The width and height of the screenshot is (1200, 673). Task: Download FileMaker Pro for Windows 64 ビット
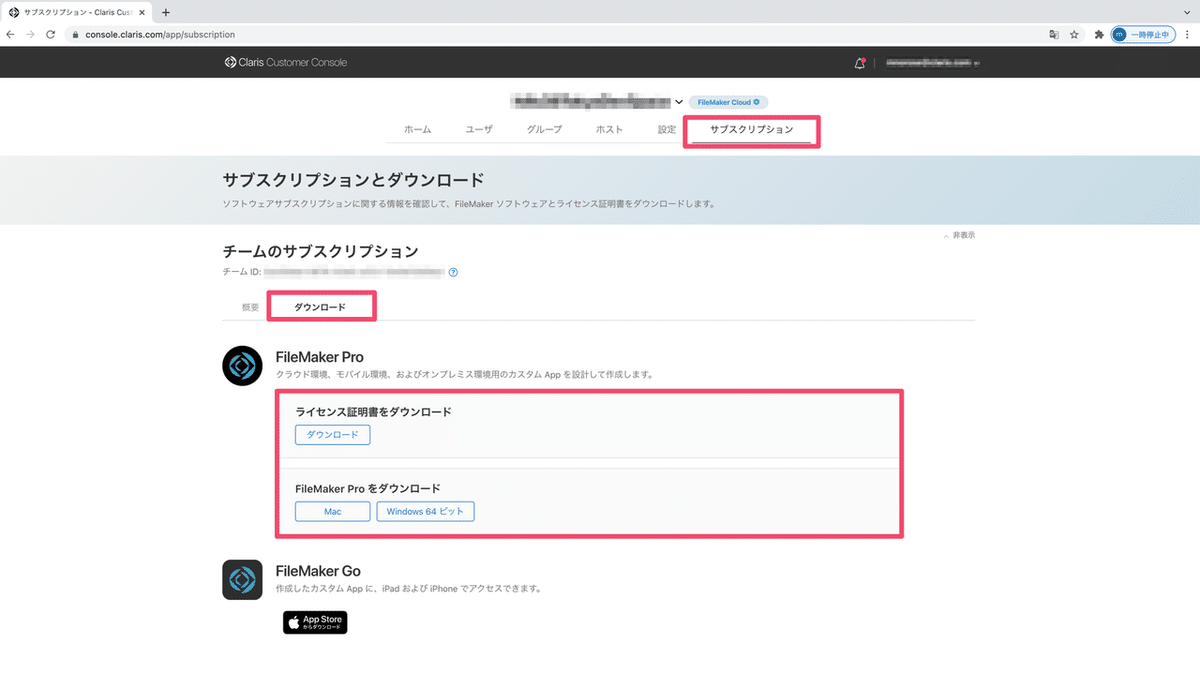coord(425,511)
